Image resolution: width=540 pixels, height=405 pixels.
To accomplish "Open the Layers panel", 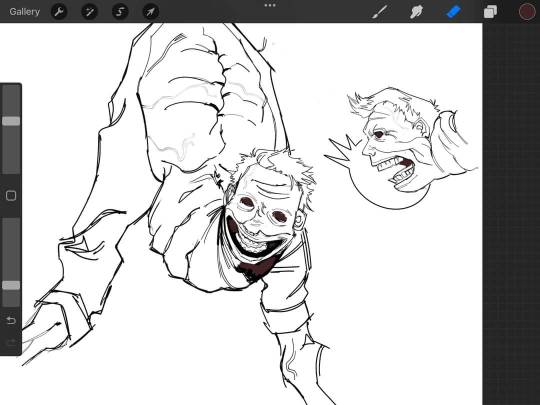I will coord(490,12).
